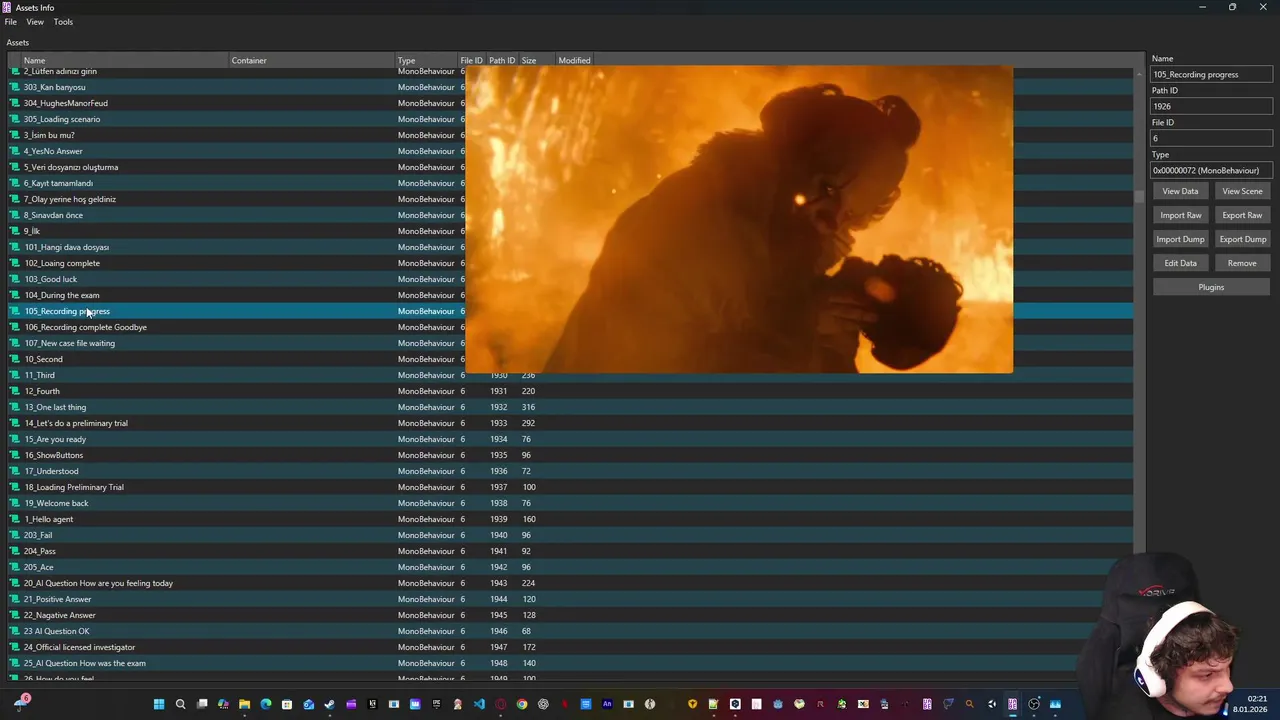
Task: Click the asset icon beside 16_ShowButtons
Action: [x=15, y=455]
